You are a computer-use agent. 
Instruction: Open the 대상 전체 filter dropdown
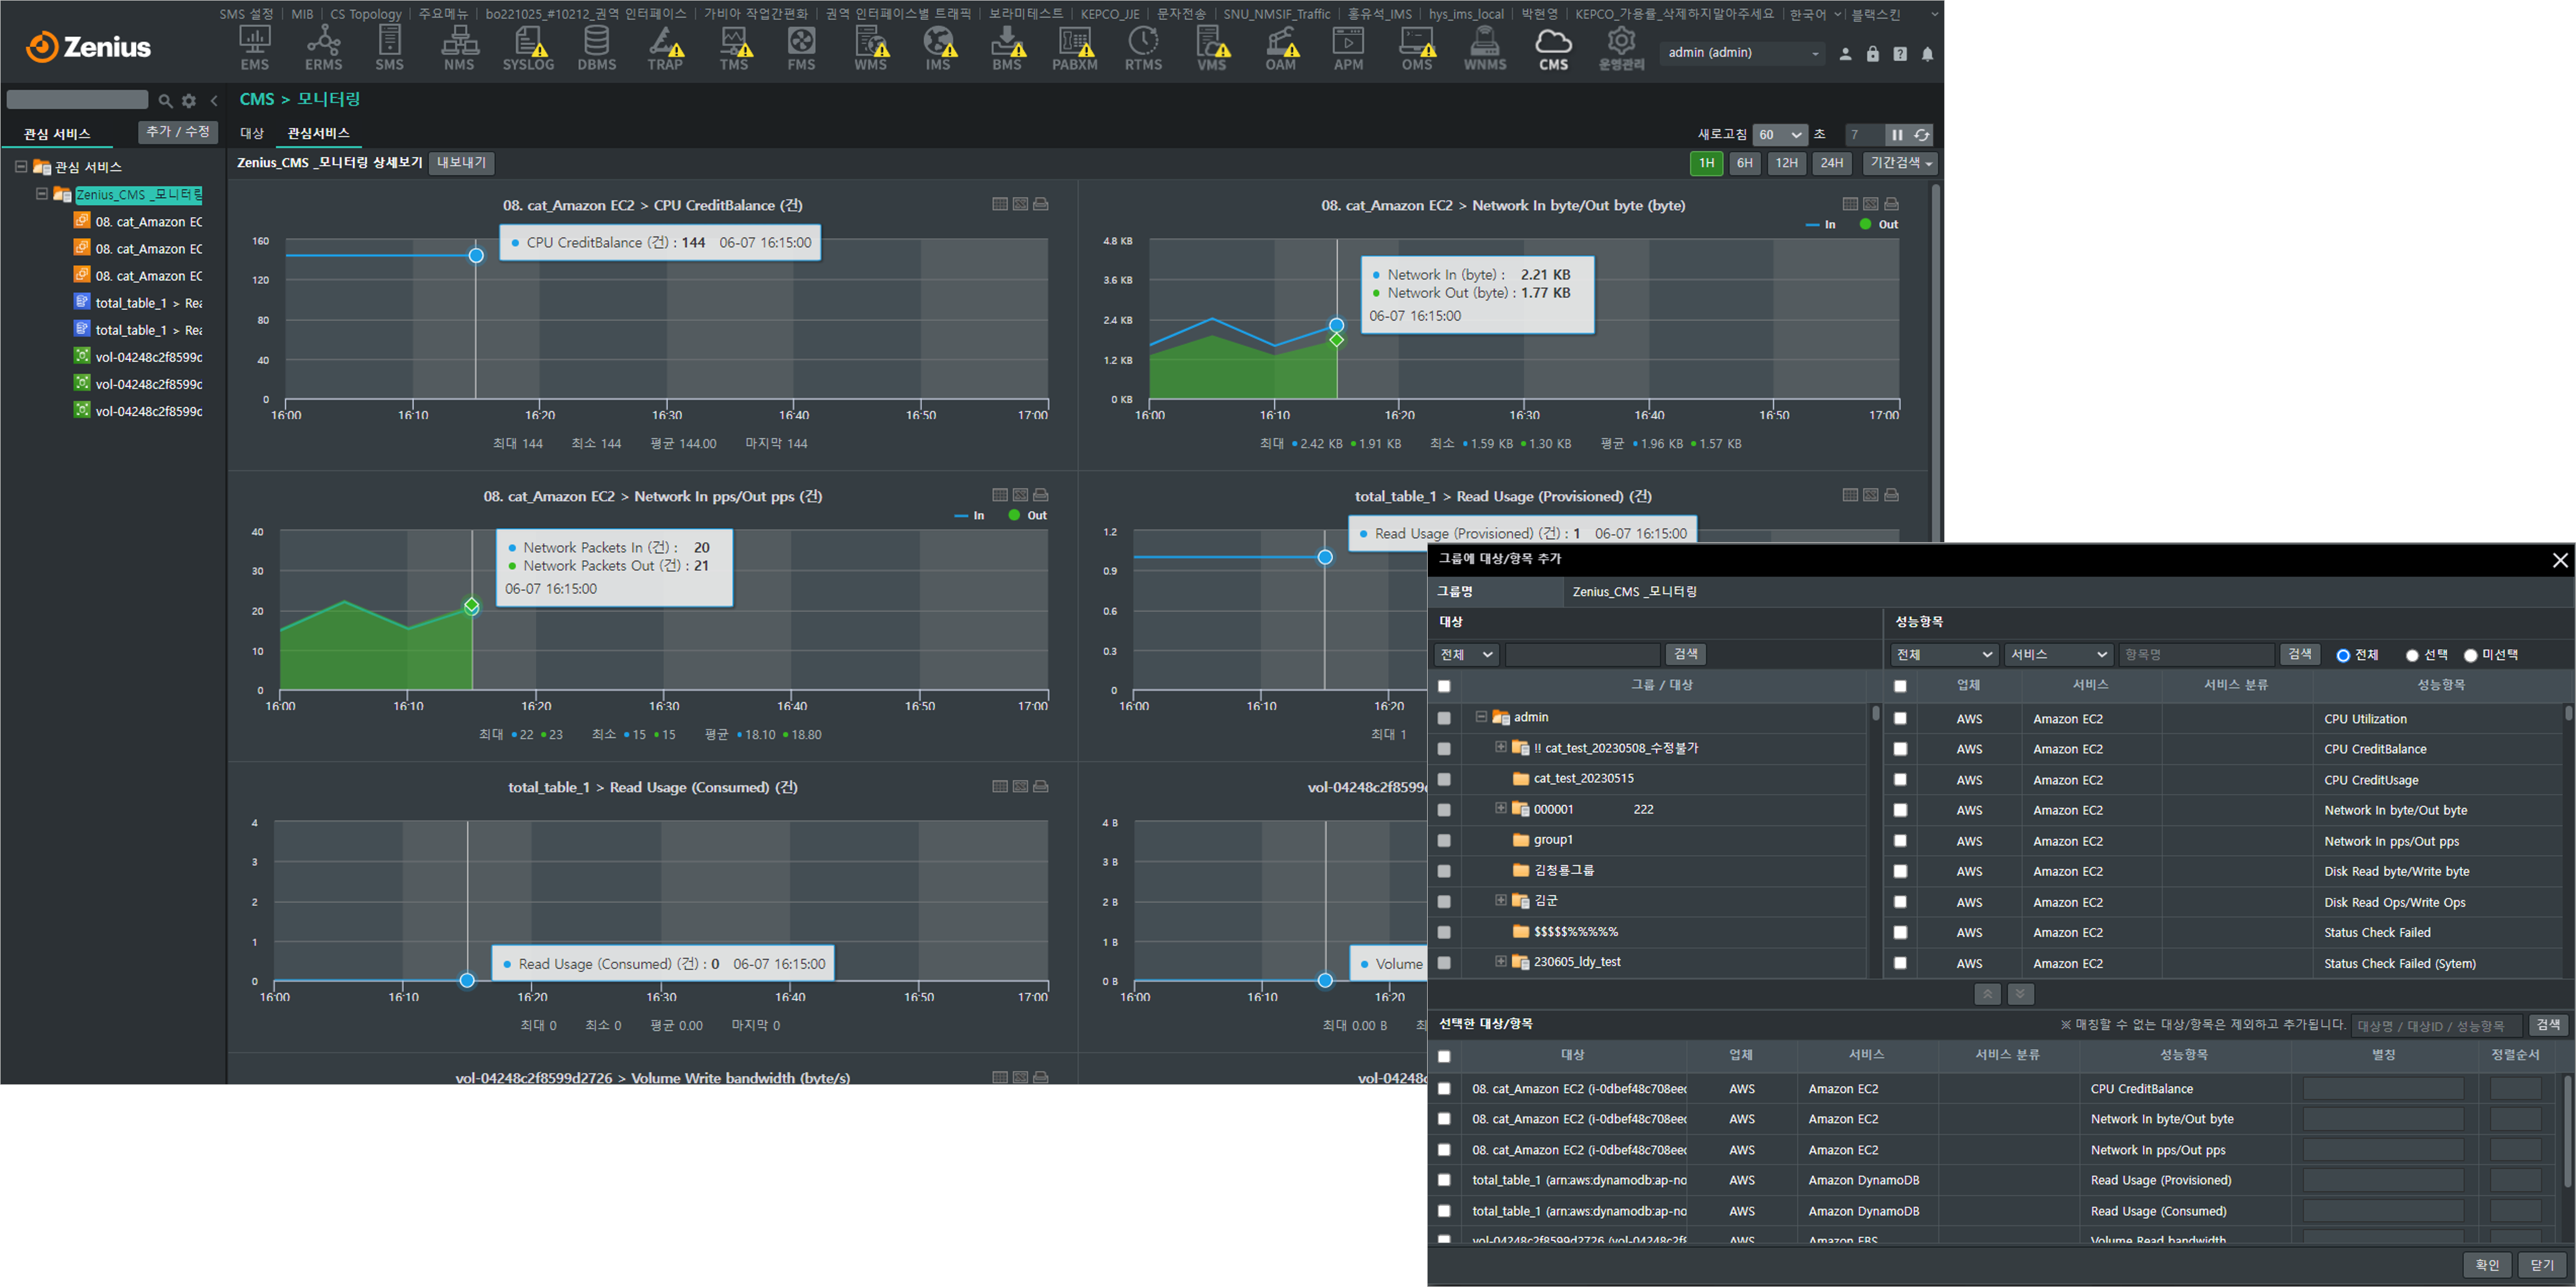tap(1466, 654)
